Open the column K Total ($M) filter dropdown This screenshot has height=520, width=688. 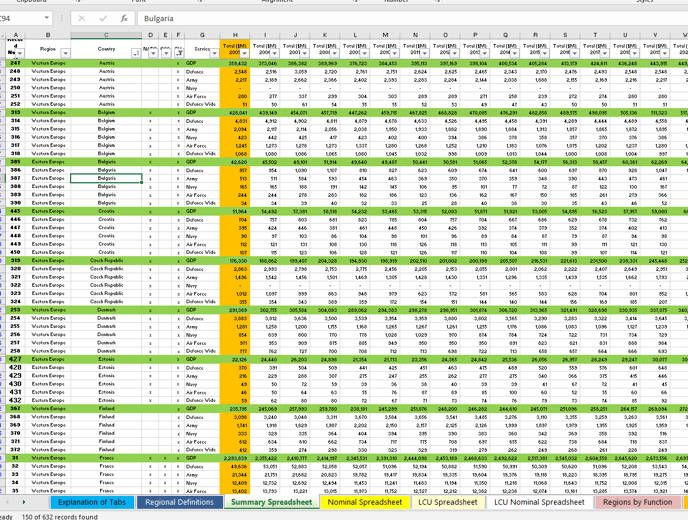click(335, 54)
